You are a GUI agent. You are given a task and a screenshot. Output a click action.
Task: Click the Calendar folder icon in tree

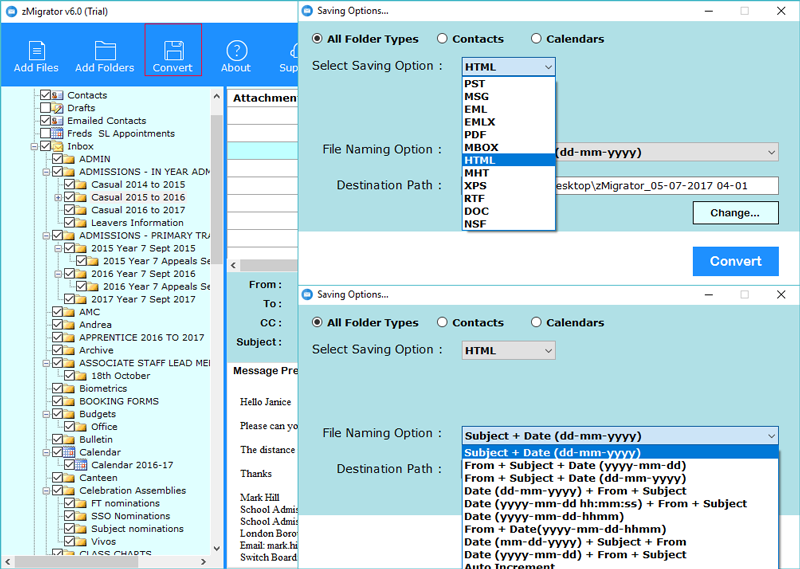coord(69,452)
